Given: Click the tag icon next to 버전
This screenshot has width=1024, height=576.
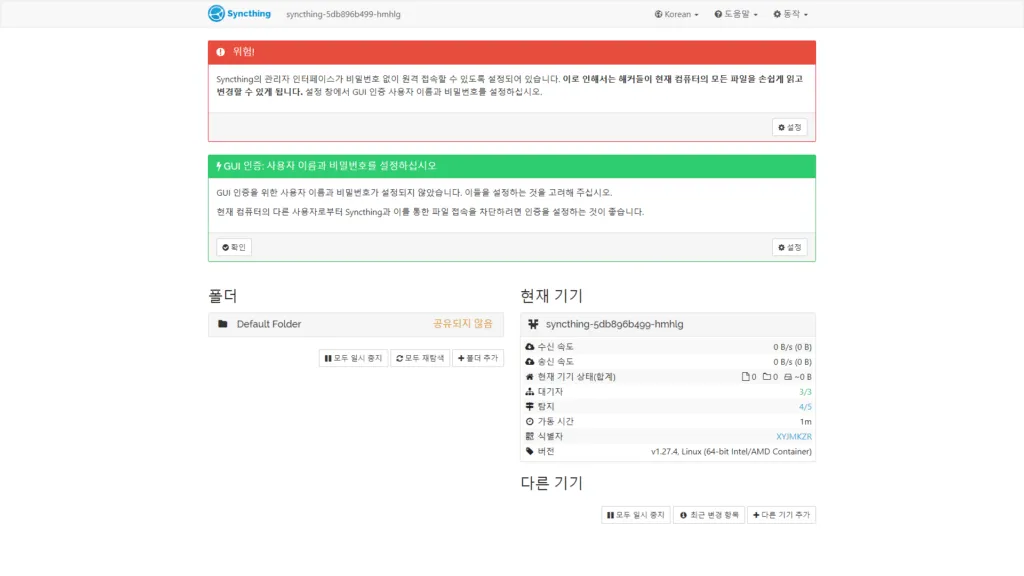Looking at the screenshot, I should click(x=532, y=451).
